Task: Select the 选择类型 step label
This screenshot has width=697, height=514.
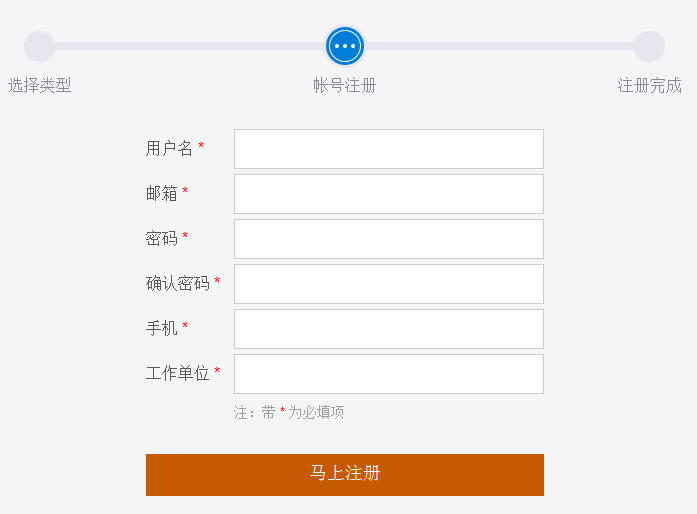Action: click(x=40, y=85)
